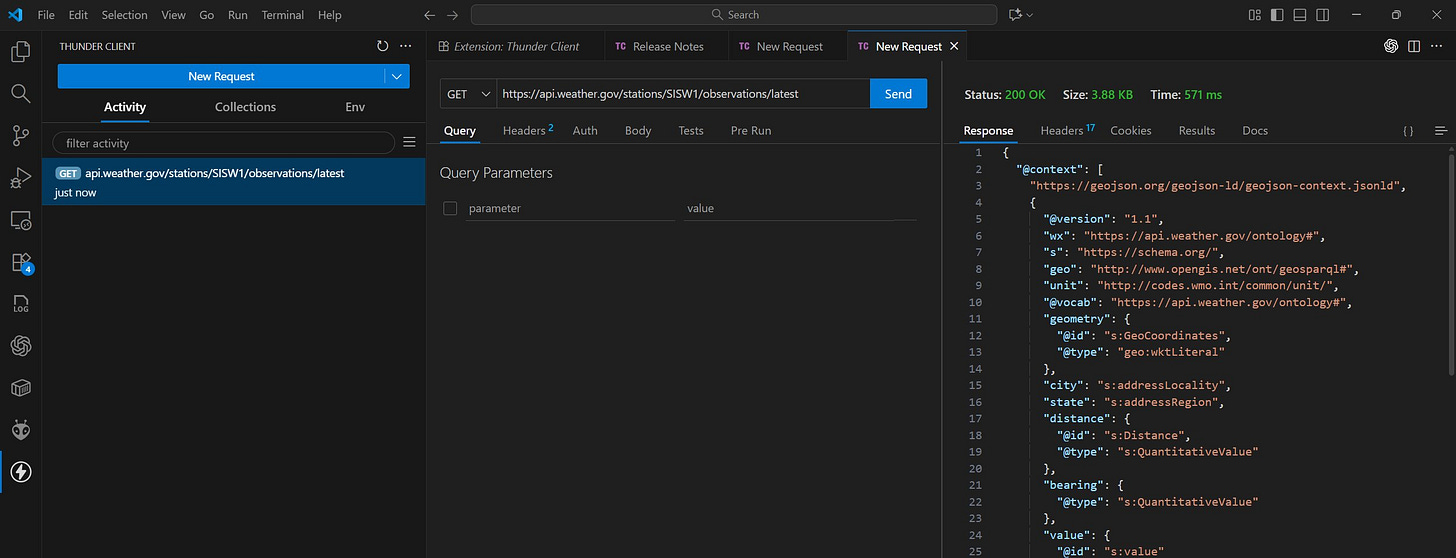Select the request Headers tab
Screen dimensions: 1456x558
coord(527,130)
